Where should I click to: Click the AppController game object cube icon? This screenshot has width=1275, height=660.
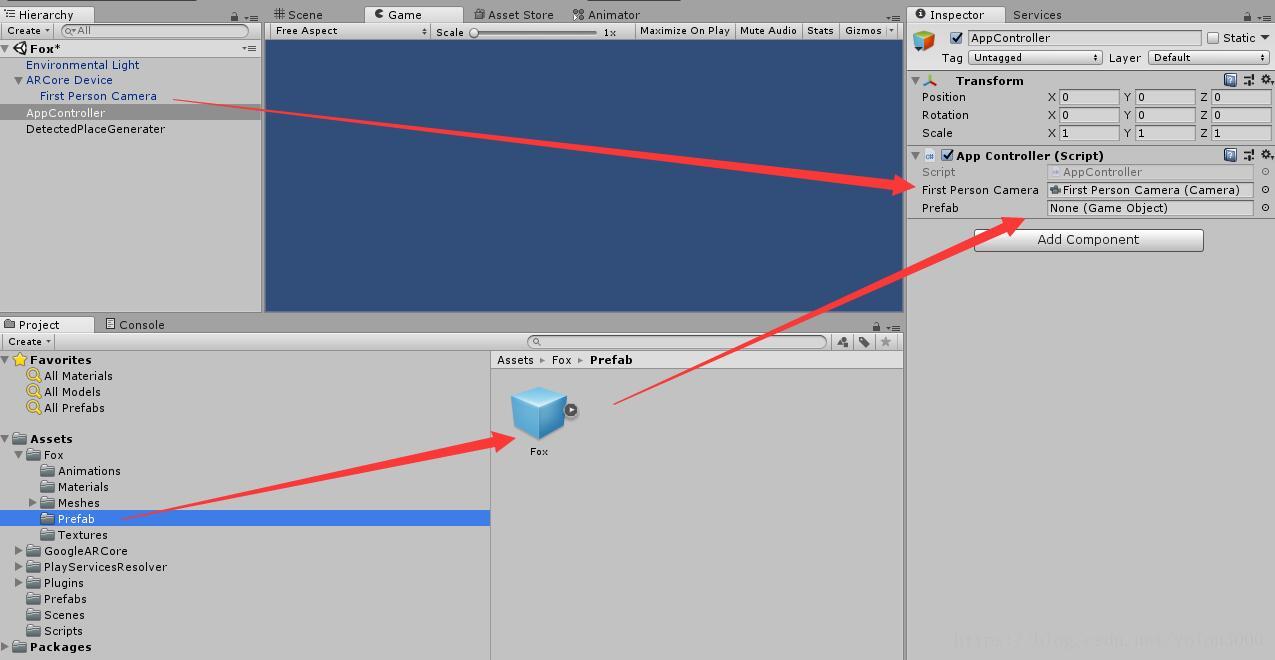pos(923,40)
